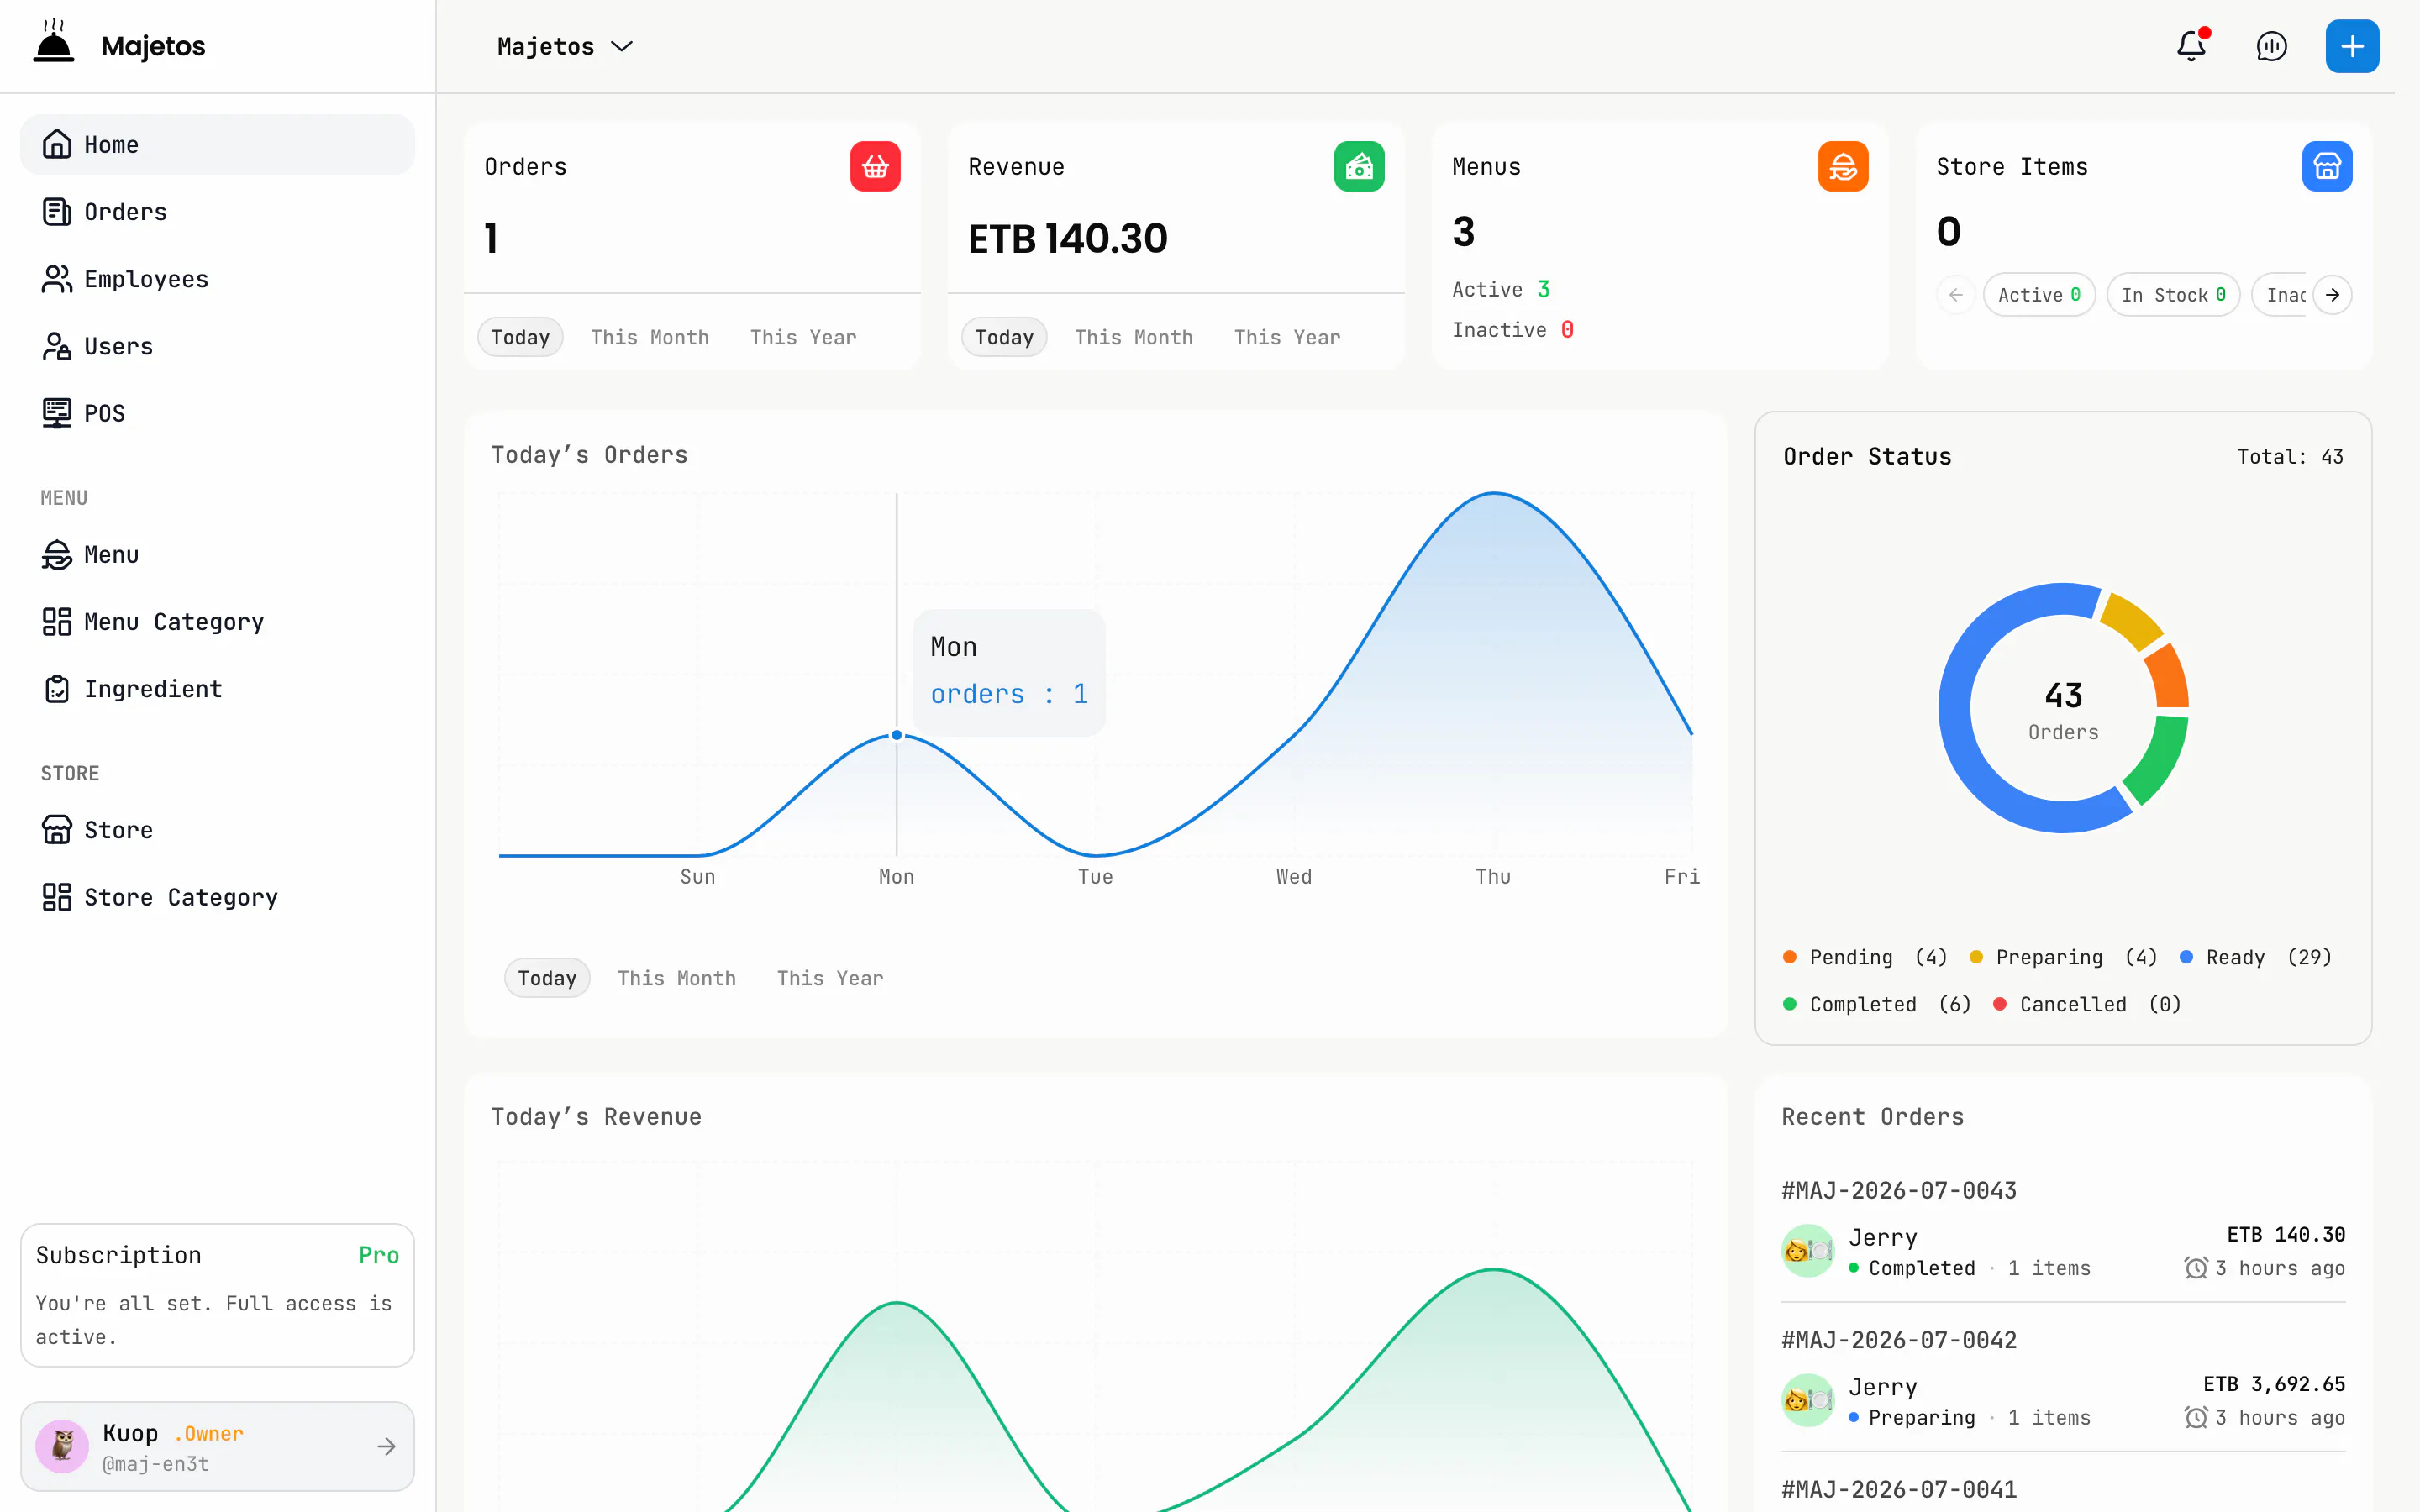Open the Store sidebar item

point(217,830)
